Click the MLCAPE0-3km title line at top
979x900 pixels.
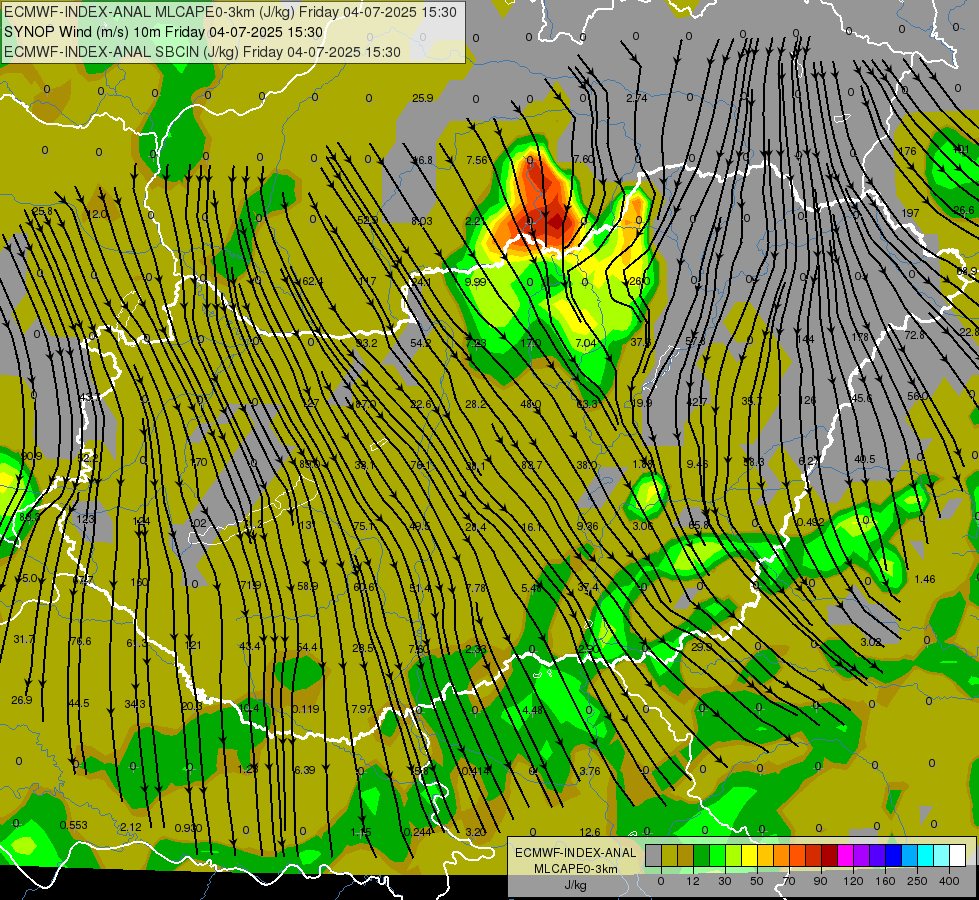tap(231, 12)
